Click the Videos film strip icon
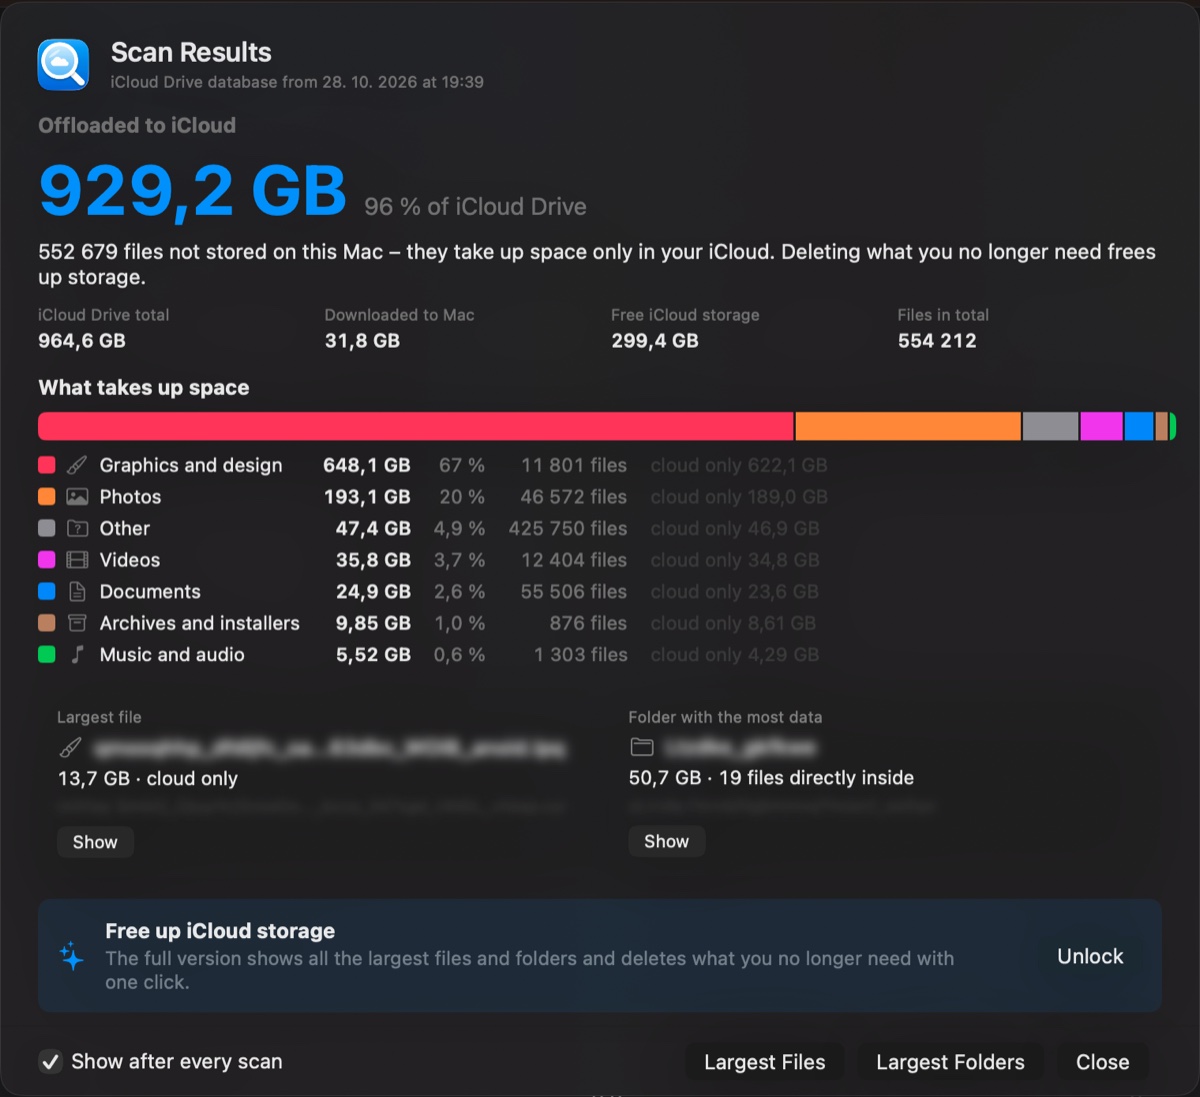Screen dimensions: 1200x1097 pos(77,560)
